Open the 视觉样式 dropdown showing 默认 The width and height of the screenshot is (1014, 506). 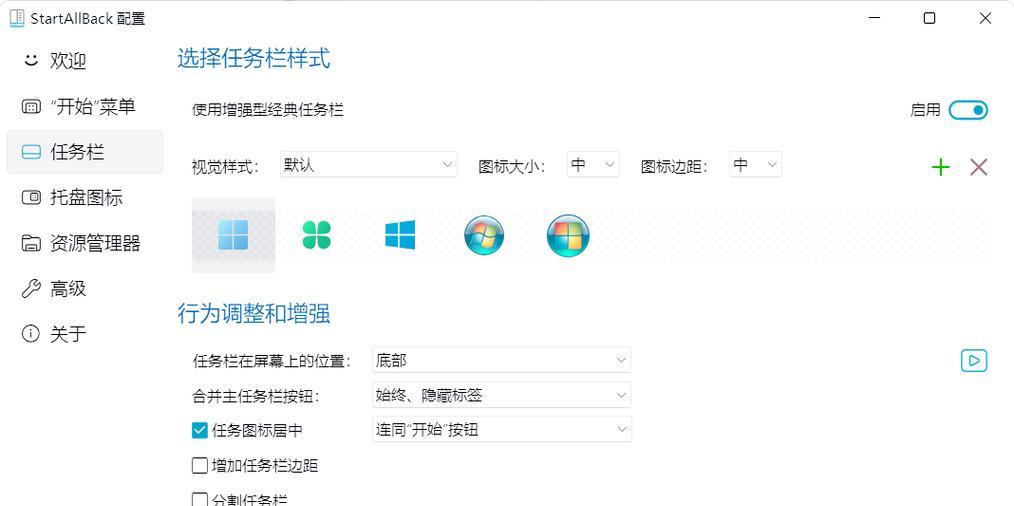(369, 164)
